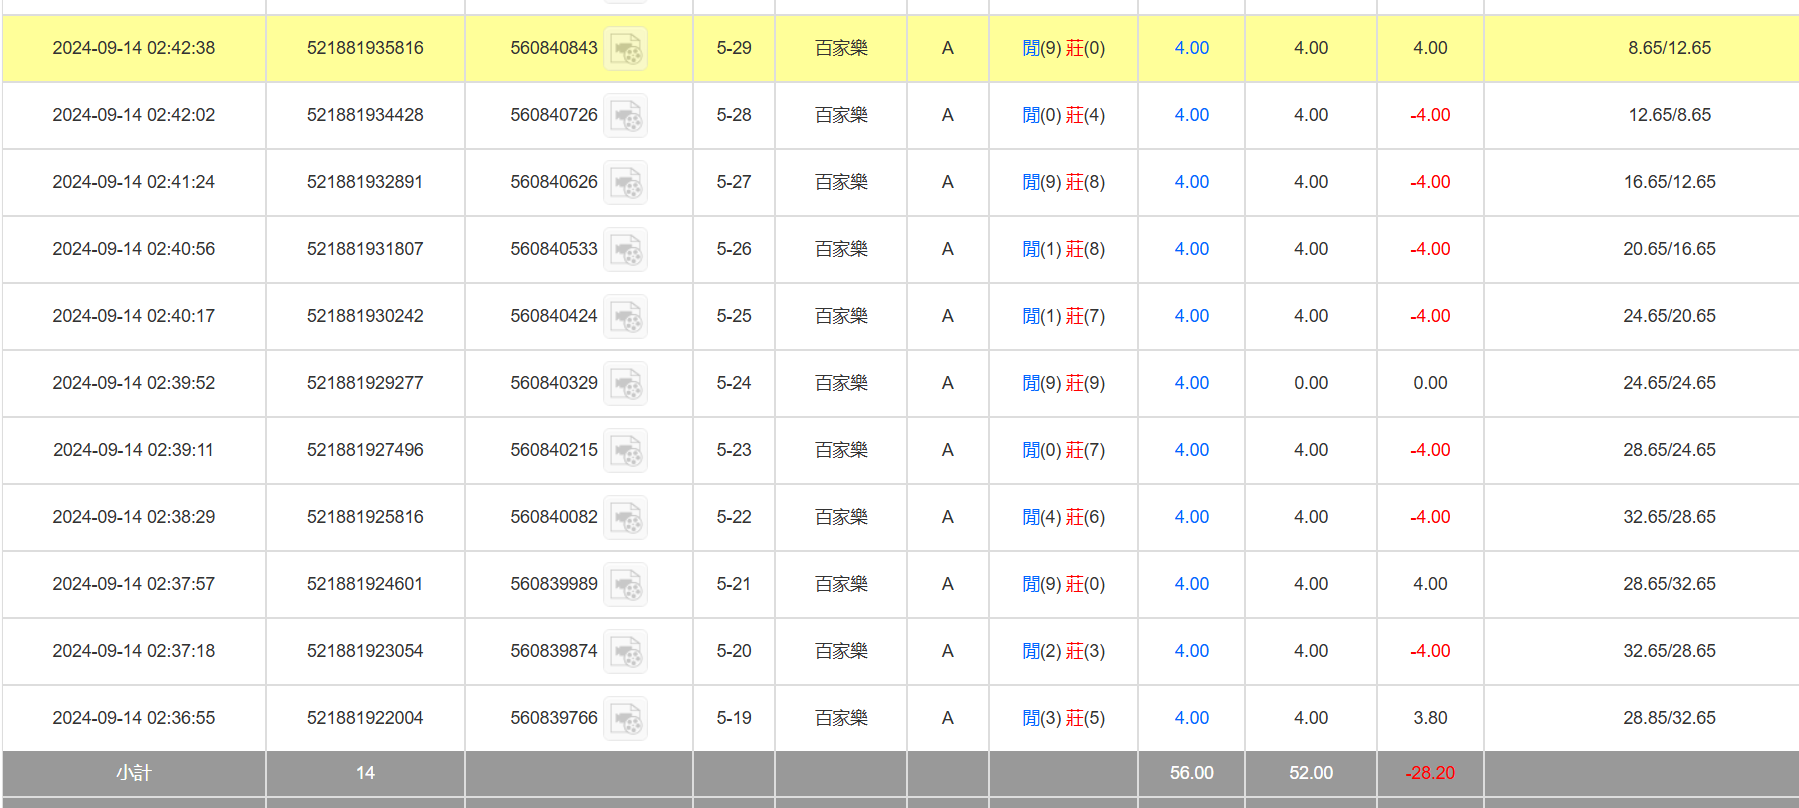View replay icon next to 560840424
The width and height of the screenshot is (1799, 808).
[626, 317]
